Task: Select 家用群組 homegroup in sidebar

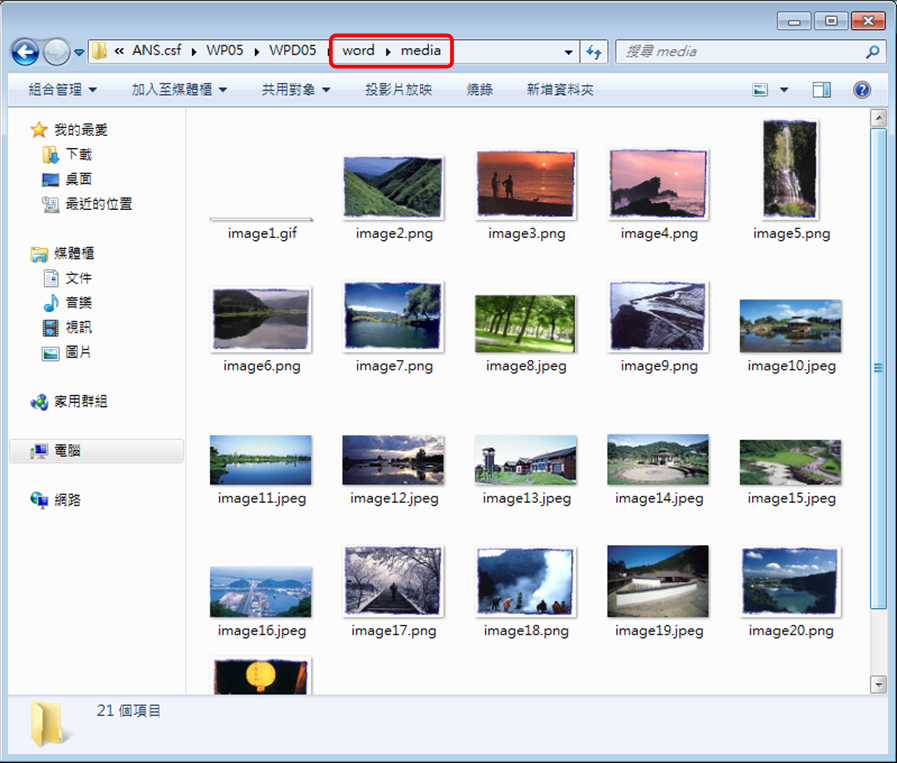Action: click(x=69, y=402)
